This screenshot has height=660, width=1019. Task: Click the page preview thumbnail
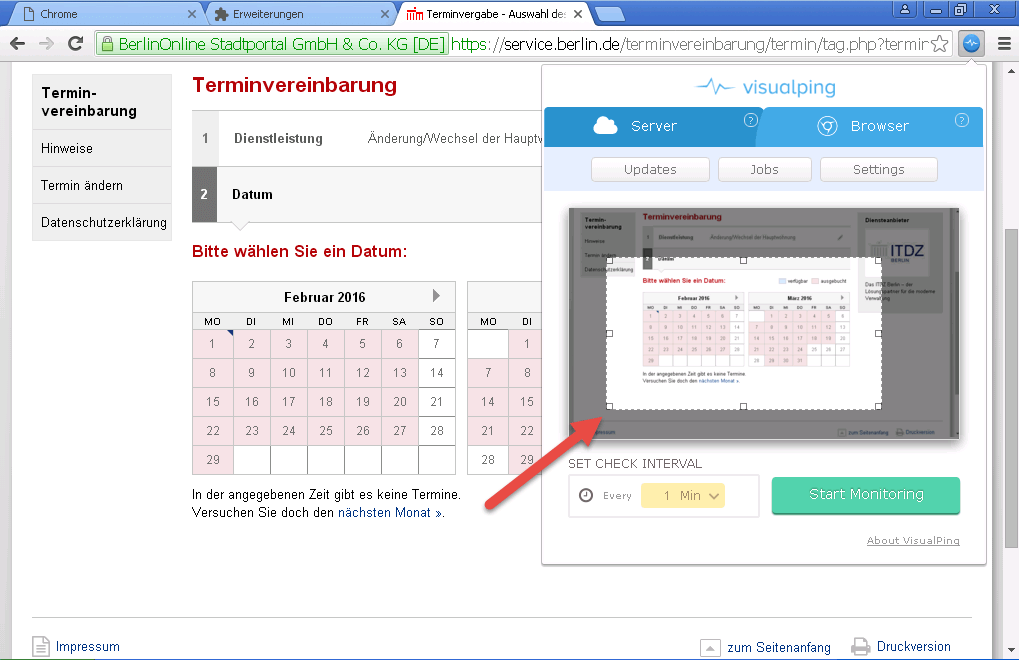[x=764, y=324]
